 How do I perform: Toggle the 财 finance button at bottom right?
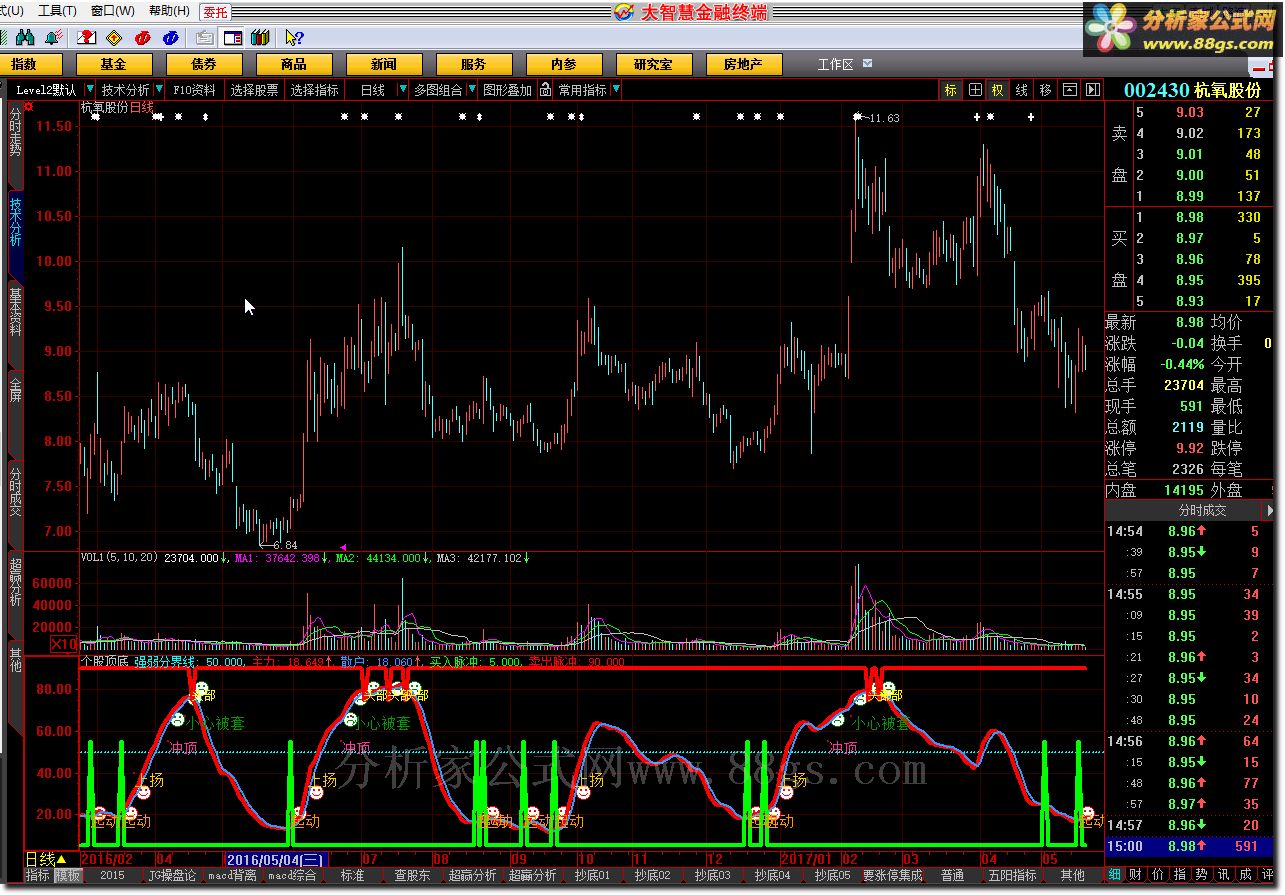point(1136,875)
